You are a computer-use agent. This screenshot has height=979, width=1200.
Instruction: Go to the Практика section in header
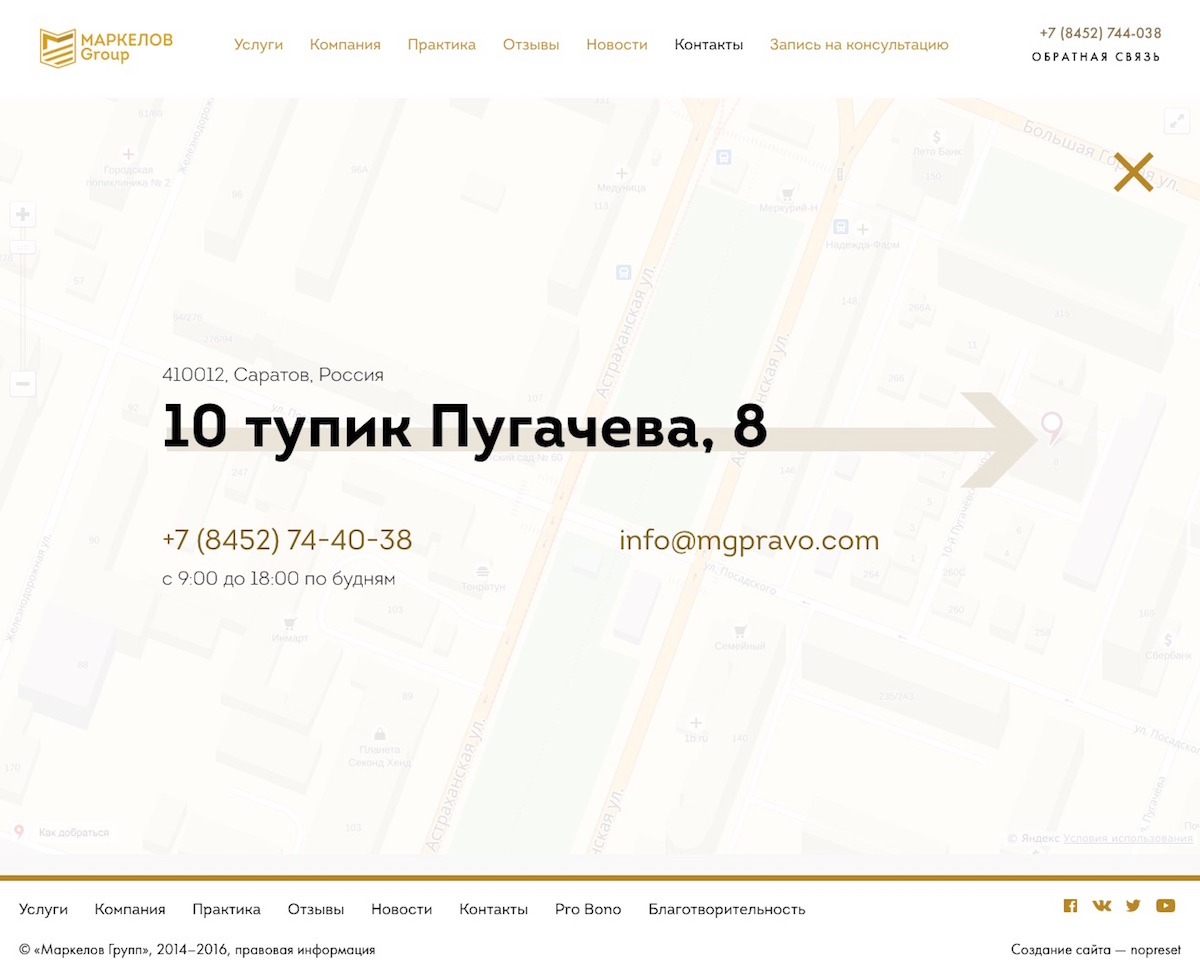(441, 45)
